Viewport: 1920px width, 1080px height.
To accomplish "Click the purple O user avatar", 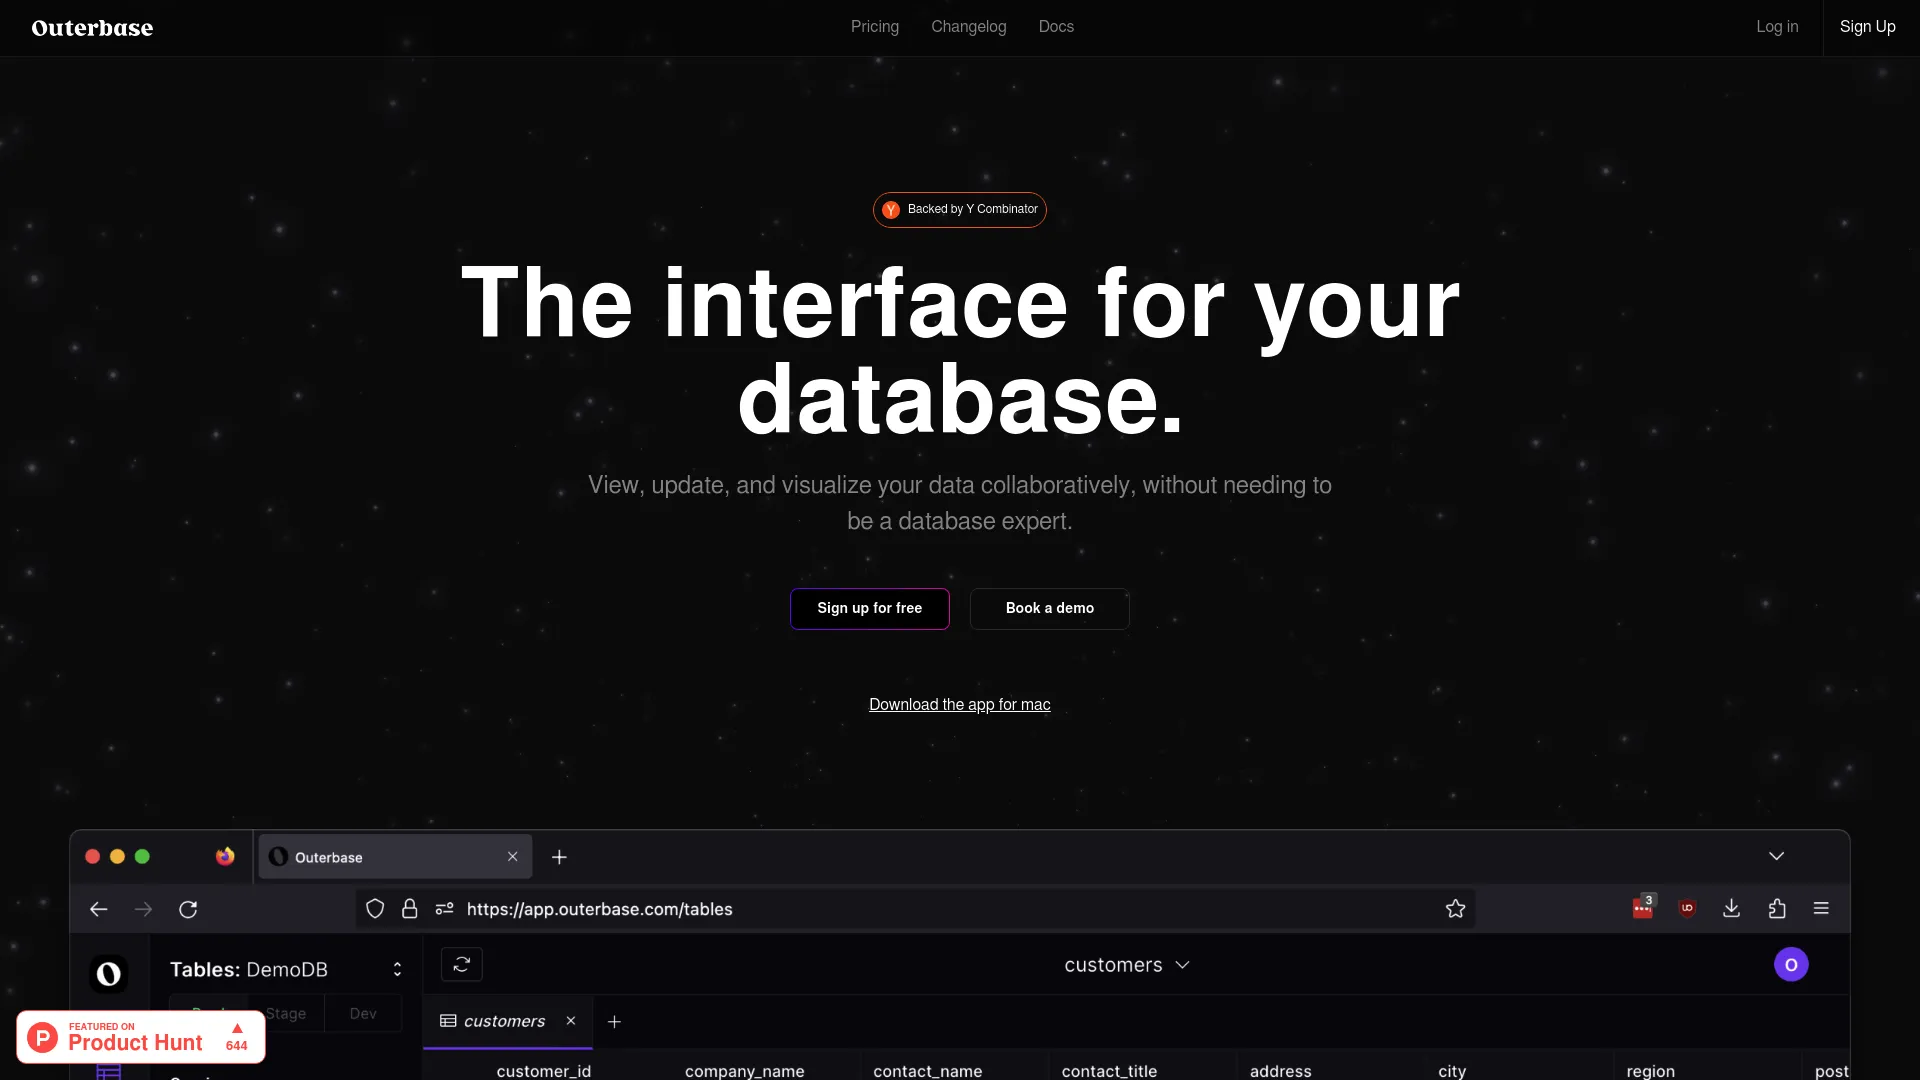I will click(1791, 965).
